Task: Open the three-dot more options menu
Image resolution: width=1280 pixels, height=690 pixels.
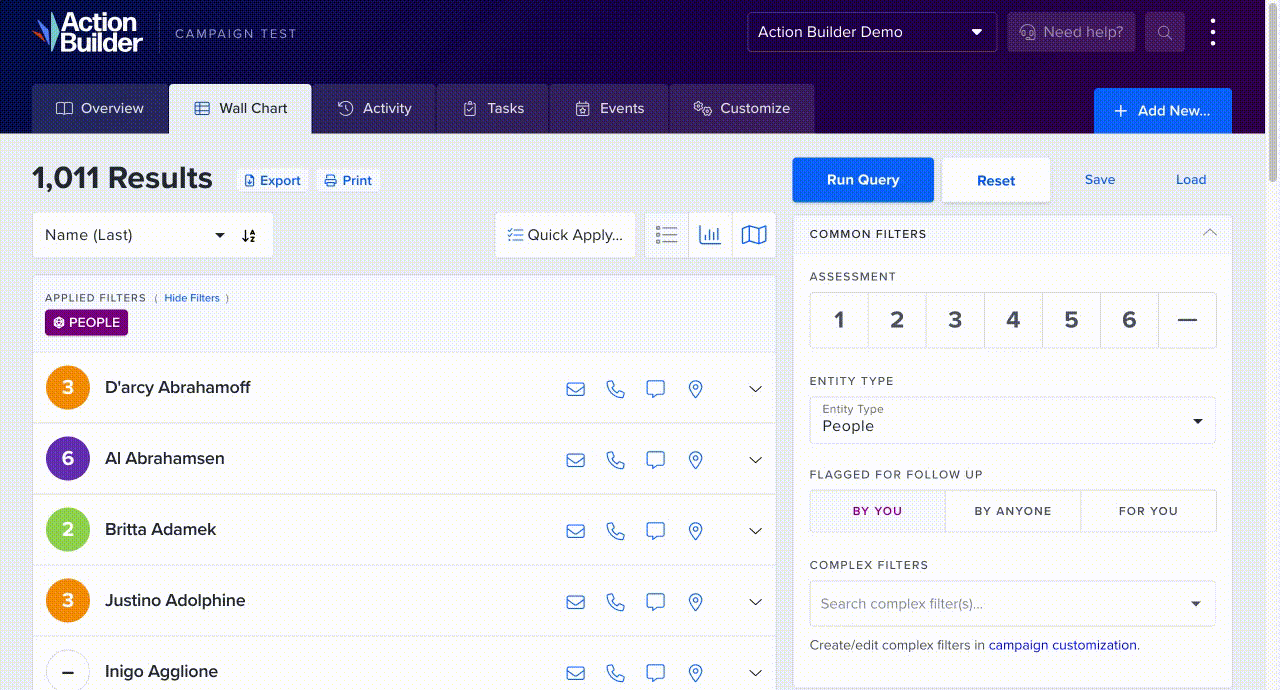Action: (1213, 32)
